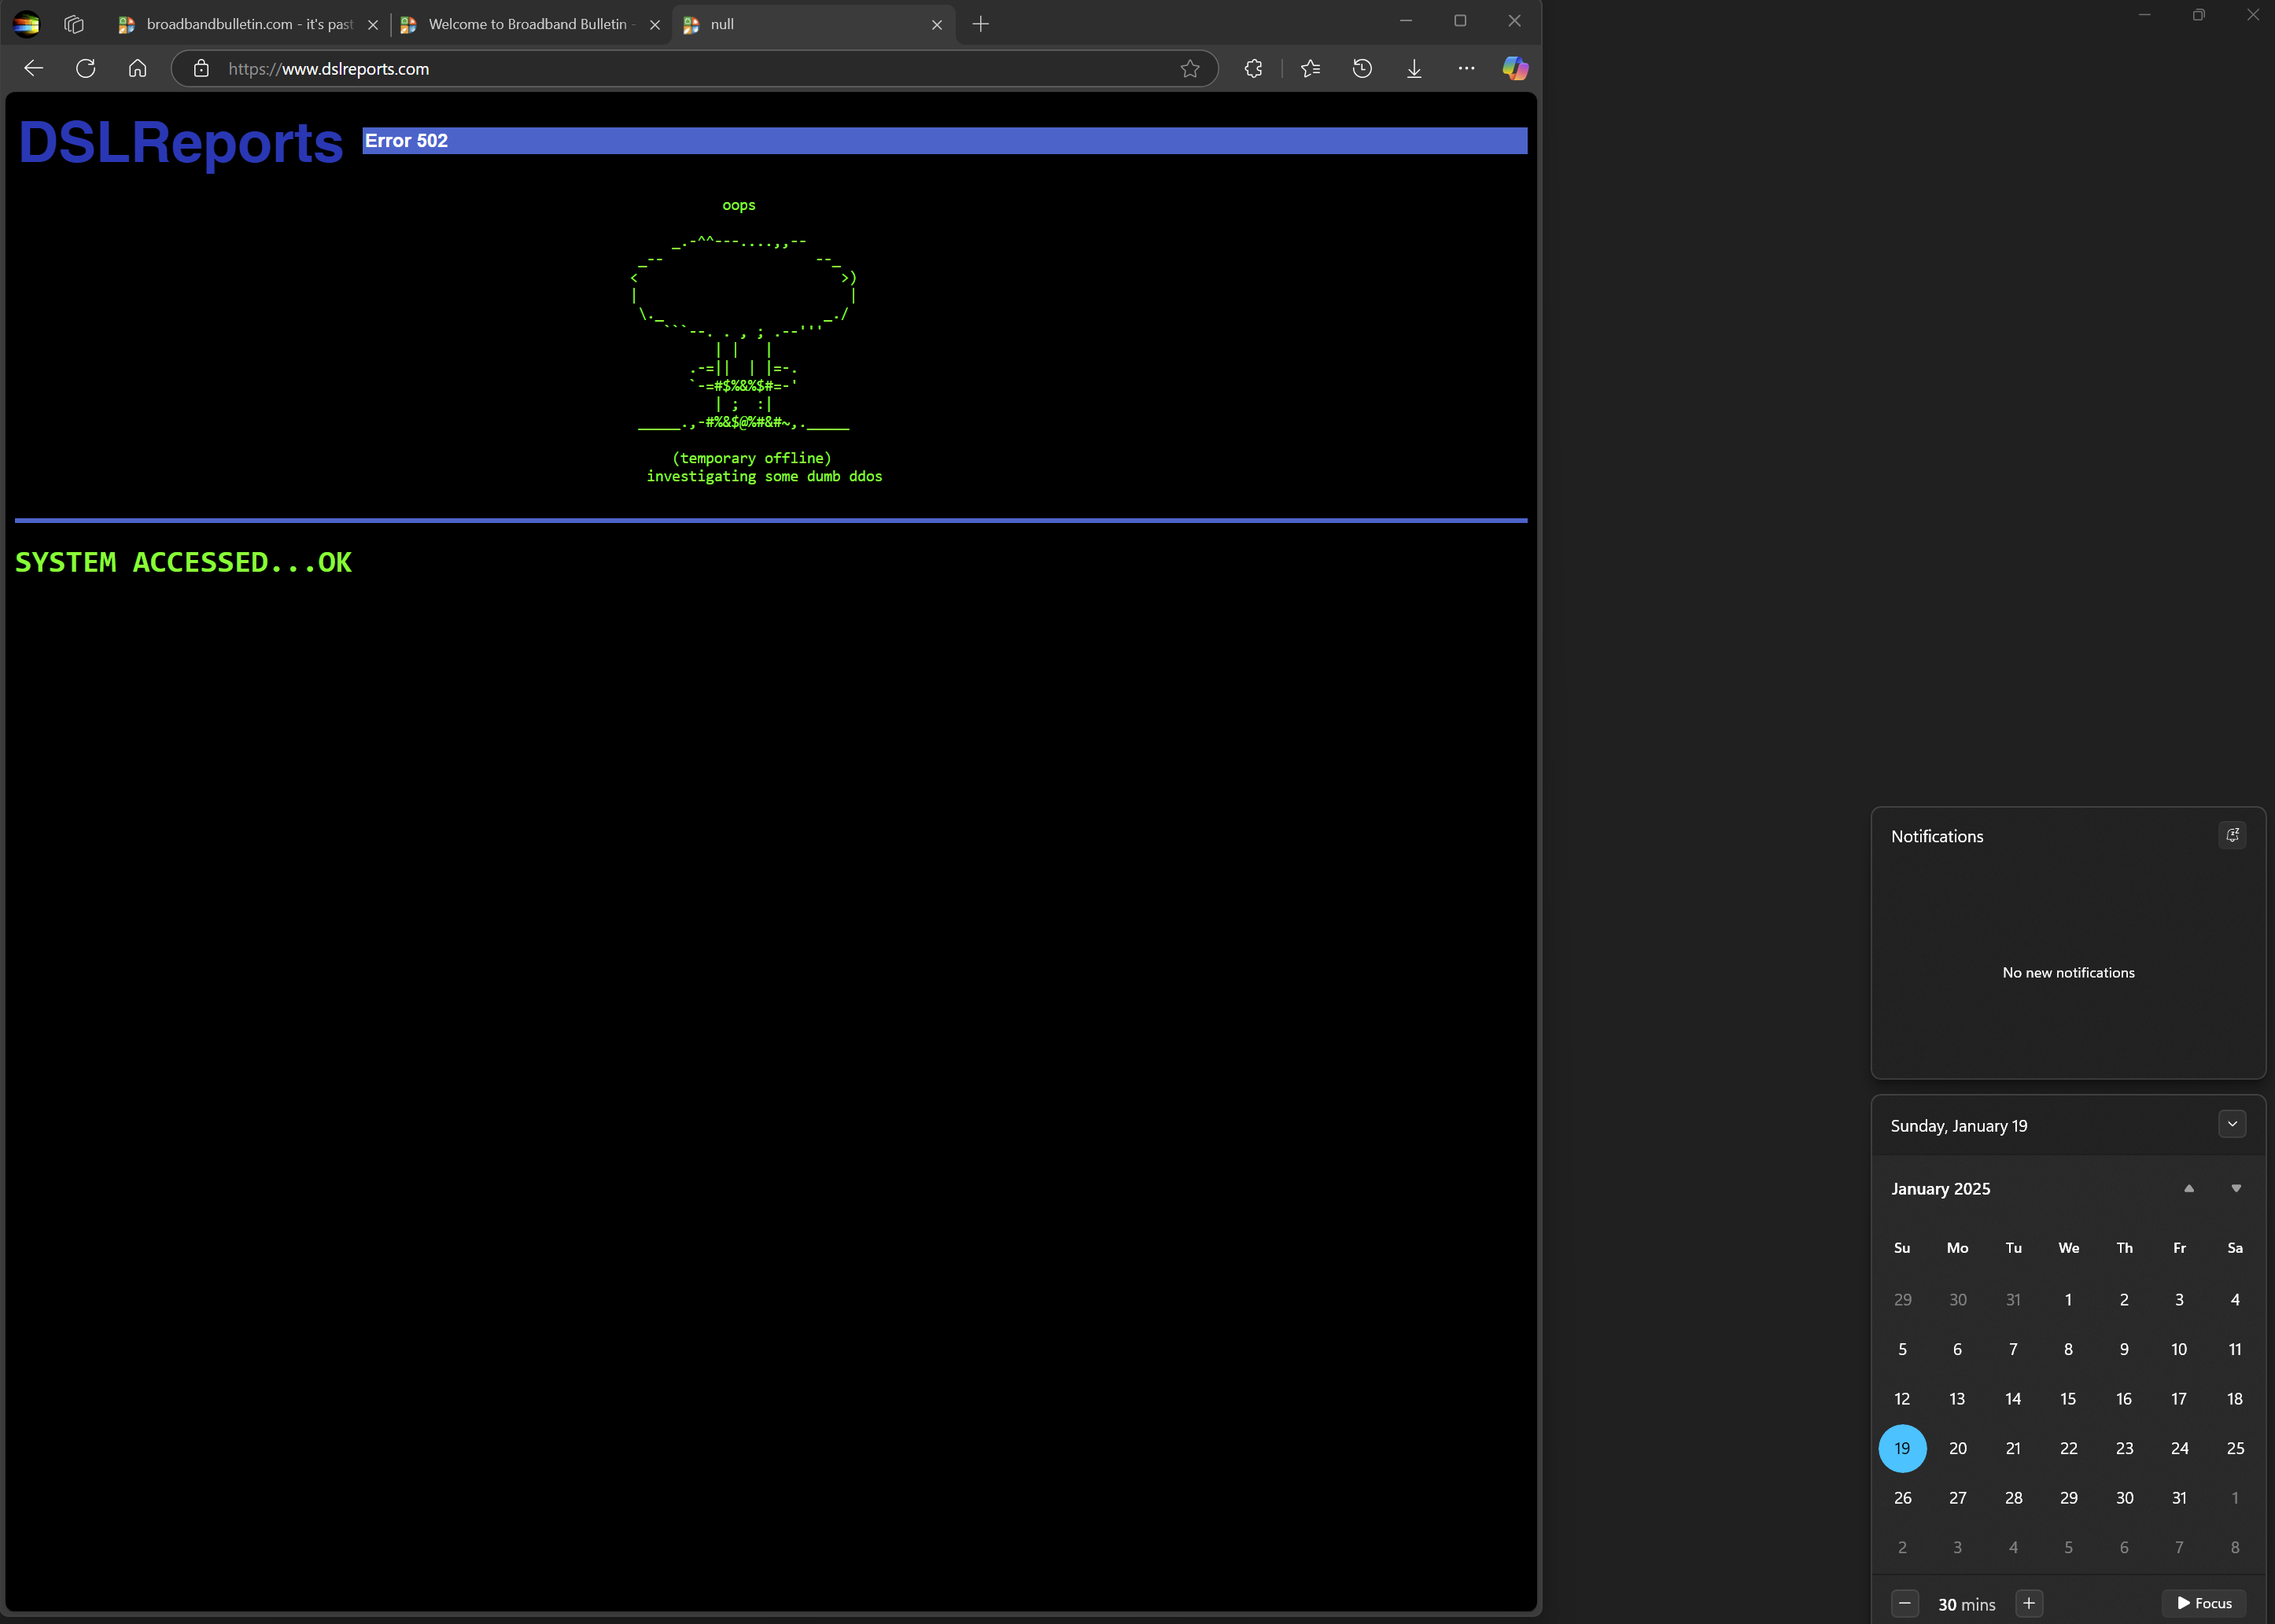2275x1624 pixels.
Task: View site information lock icon
Action: click(x=202, y=68)
